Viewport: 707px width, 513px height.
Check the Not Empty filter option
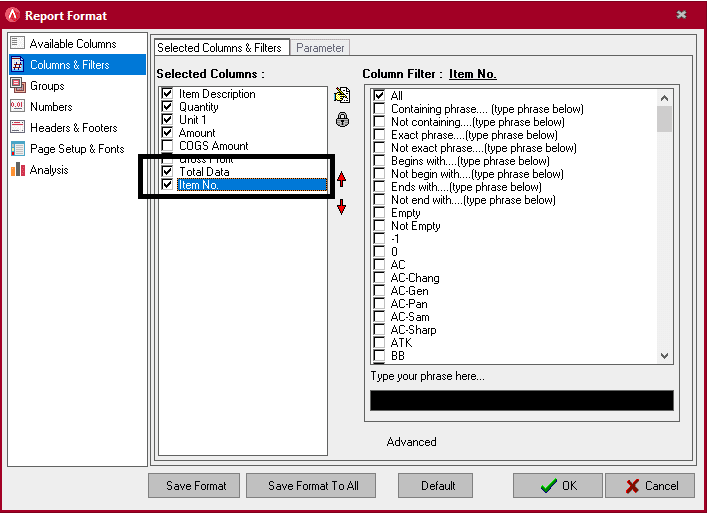click(x=379, y=226)
